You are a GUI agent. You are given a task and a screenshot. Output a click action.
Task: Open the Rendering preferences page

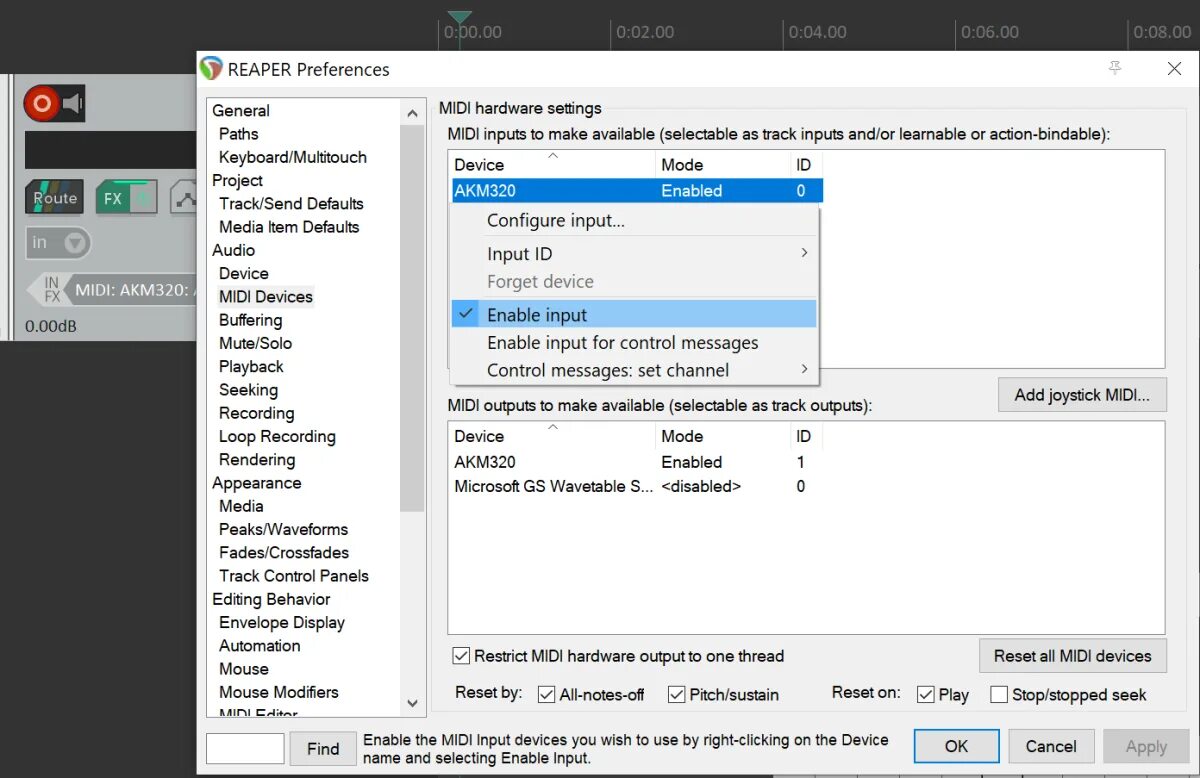click(257, 459)
